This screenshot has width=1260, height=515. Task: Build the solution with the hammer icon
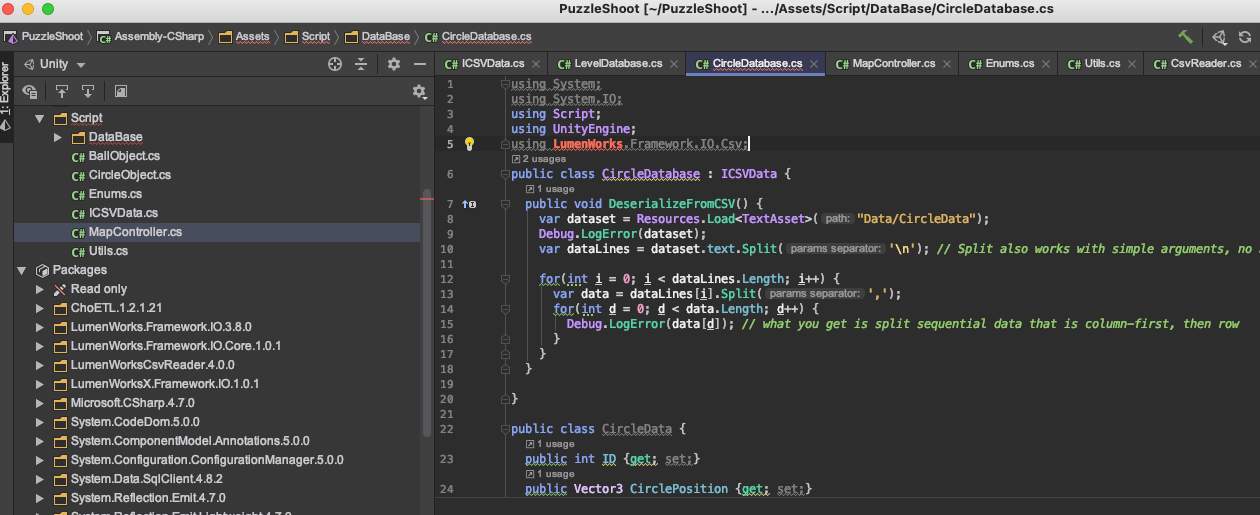1185,37
